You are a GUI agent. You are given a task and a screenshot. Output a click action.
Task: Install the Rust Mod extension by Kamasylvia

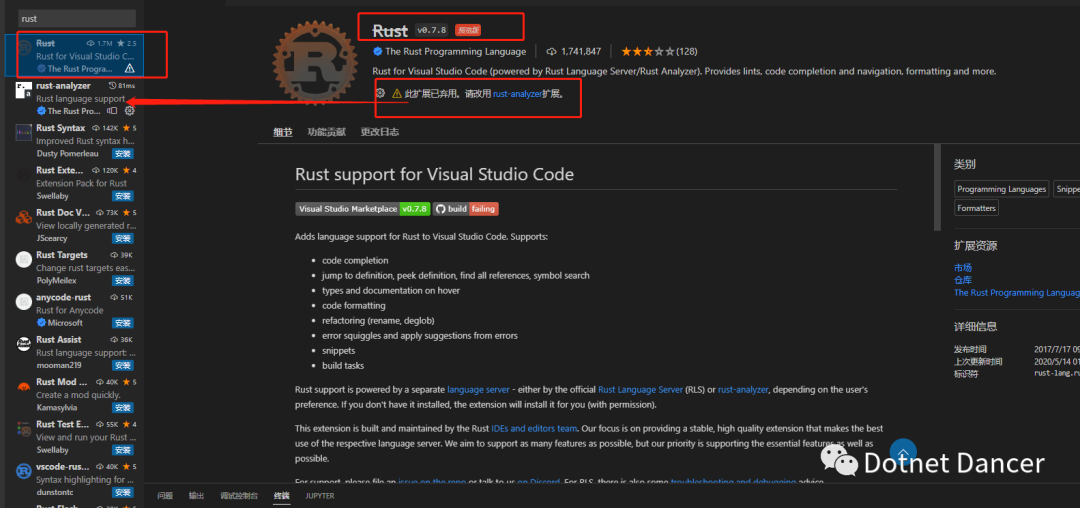123,408
